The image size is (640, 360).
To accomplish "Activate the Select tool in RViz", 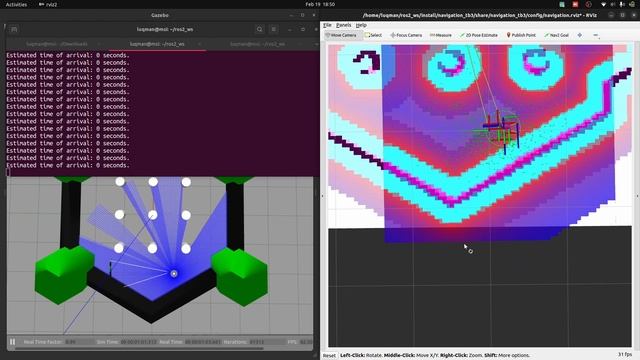I will click(x=373, y=36).
